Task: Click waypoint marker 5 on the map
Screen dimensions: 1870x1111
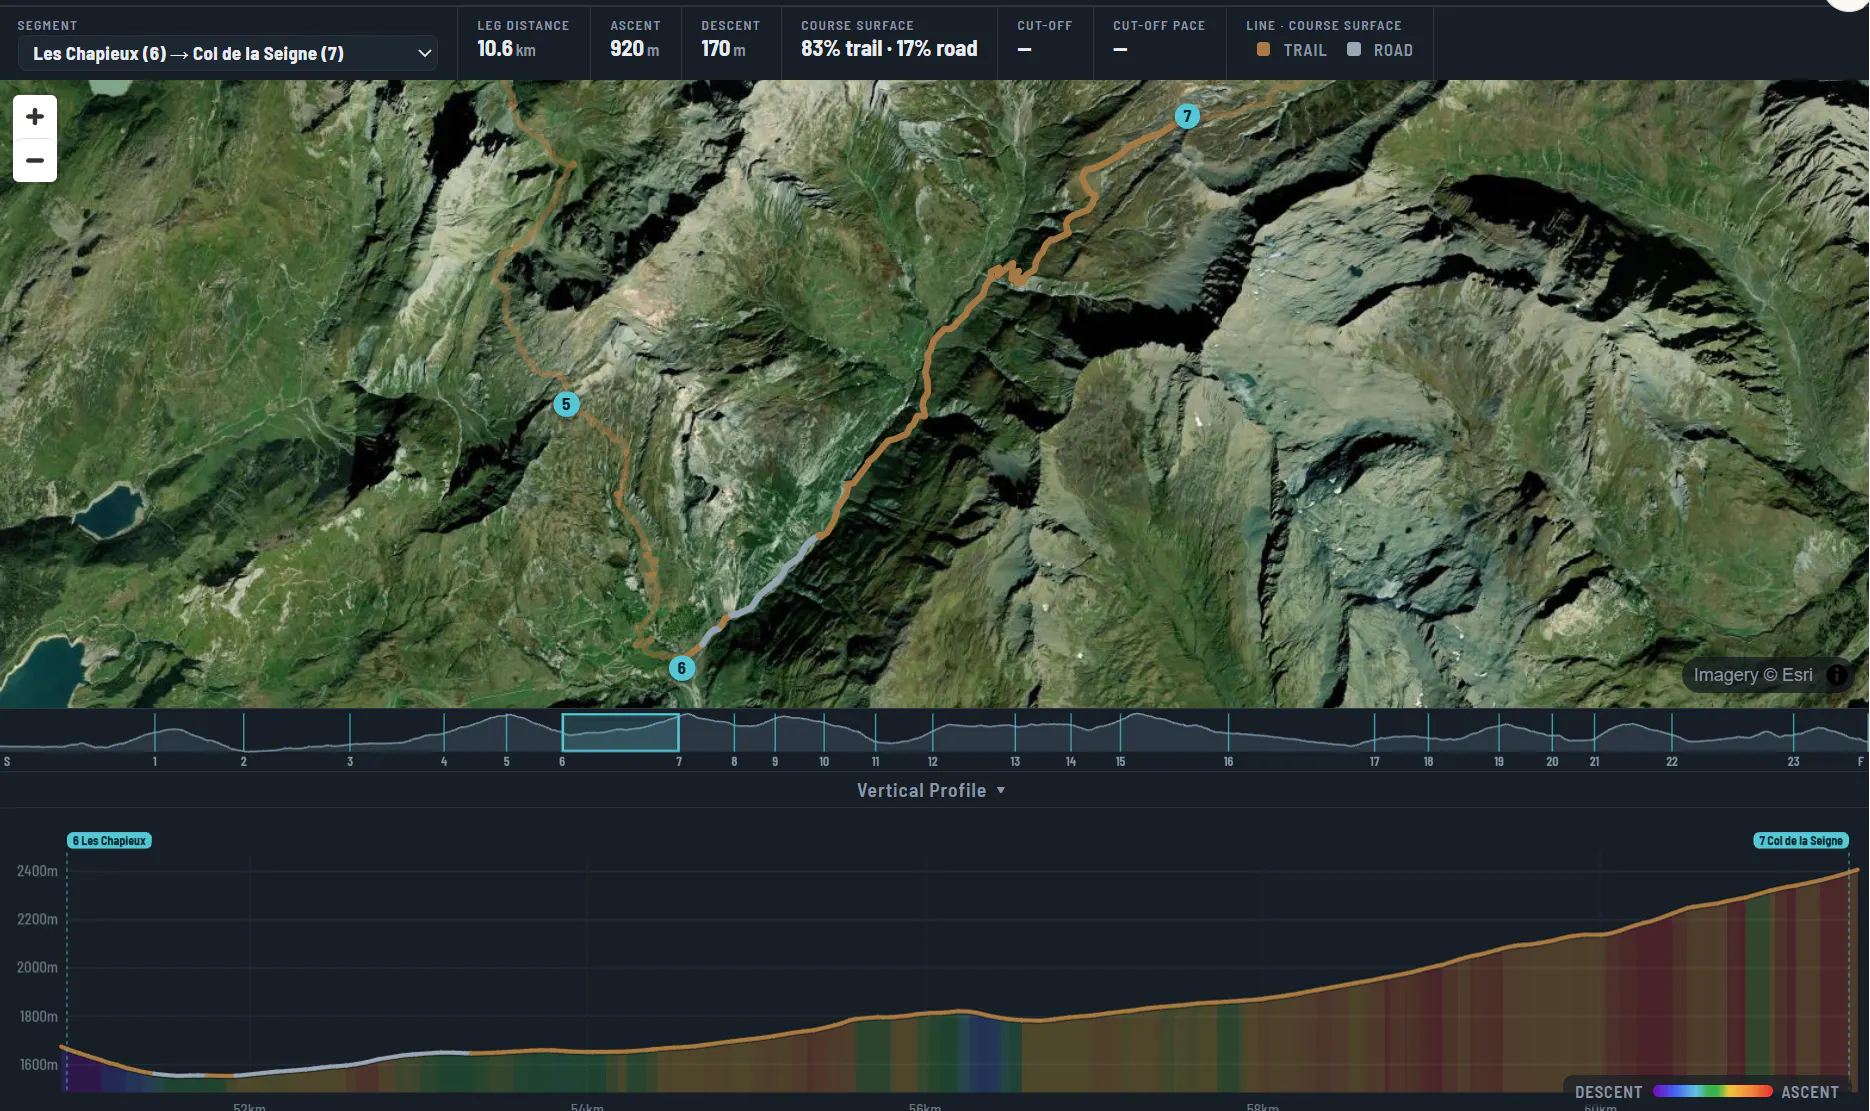Action: pos(566,404)
